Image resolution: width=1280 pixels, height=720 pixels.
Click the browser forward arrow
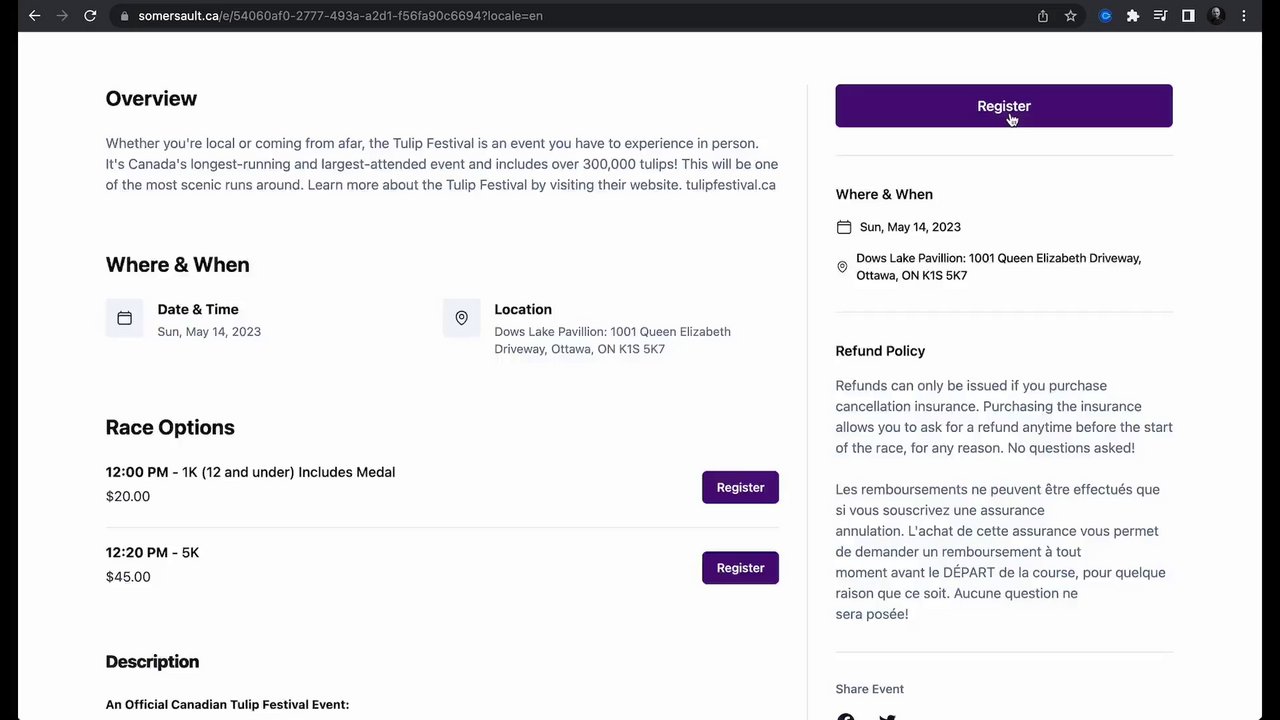click(62, 16)
